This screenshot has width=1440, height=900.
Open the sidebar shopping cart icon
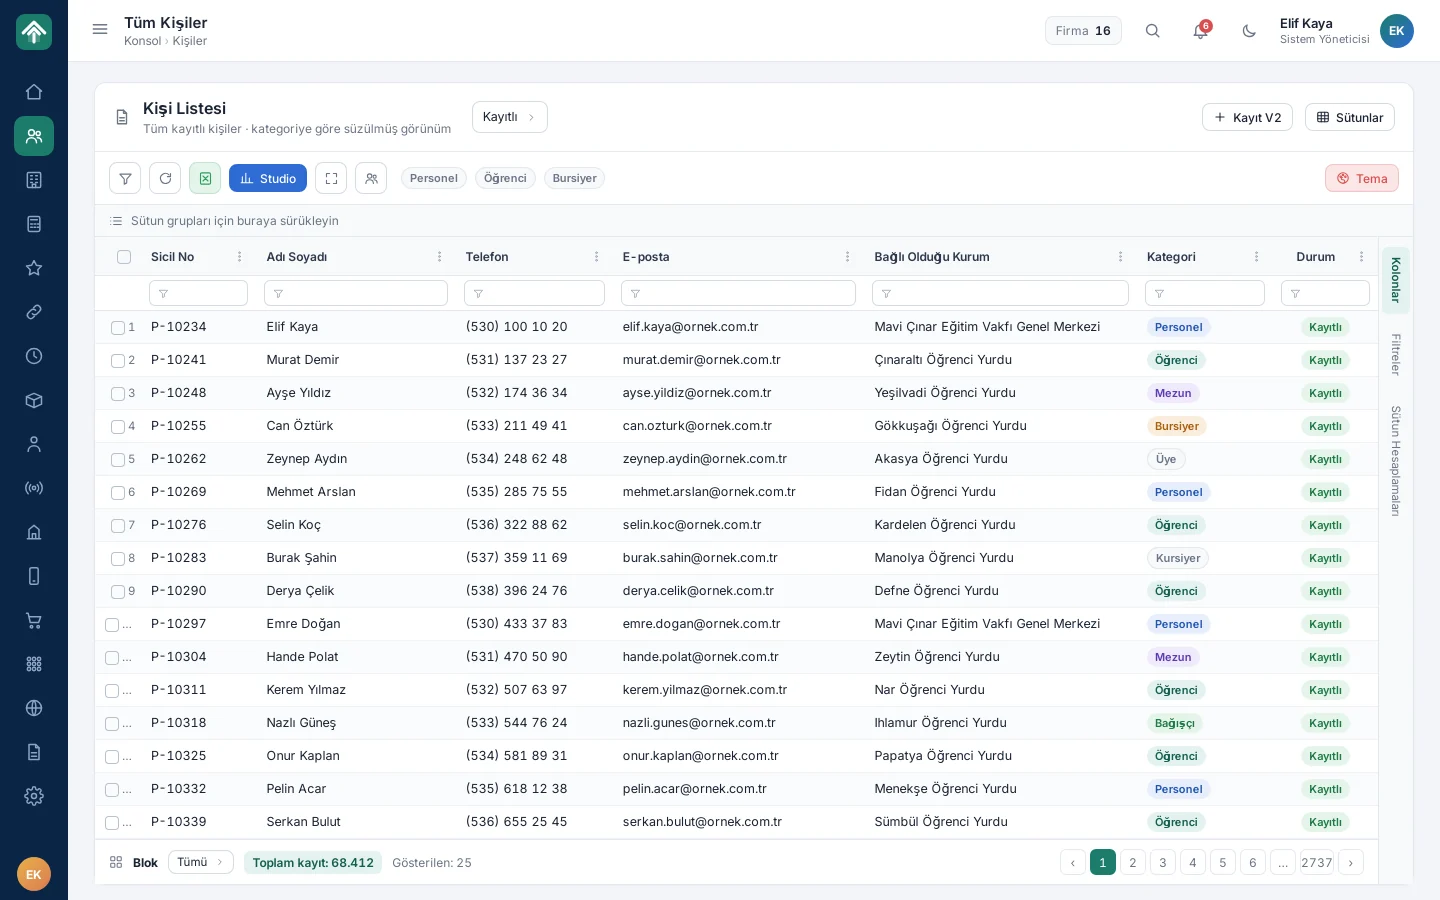34,620
